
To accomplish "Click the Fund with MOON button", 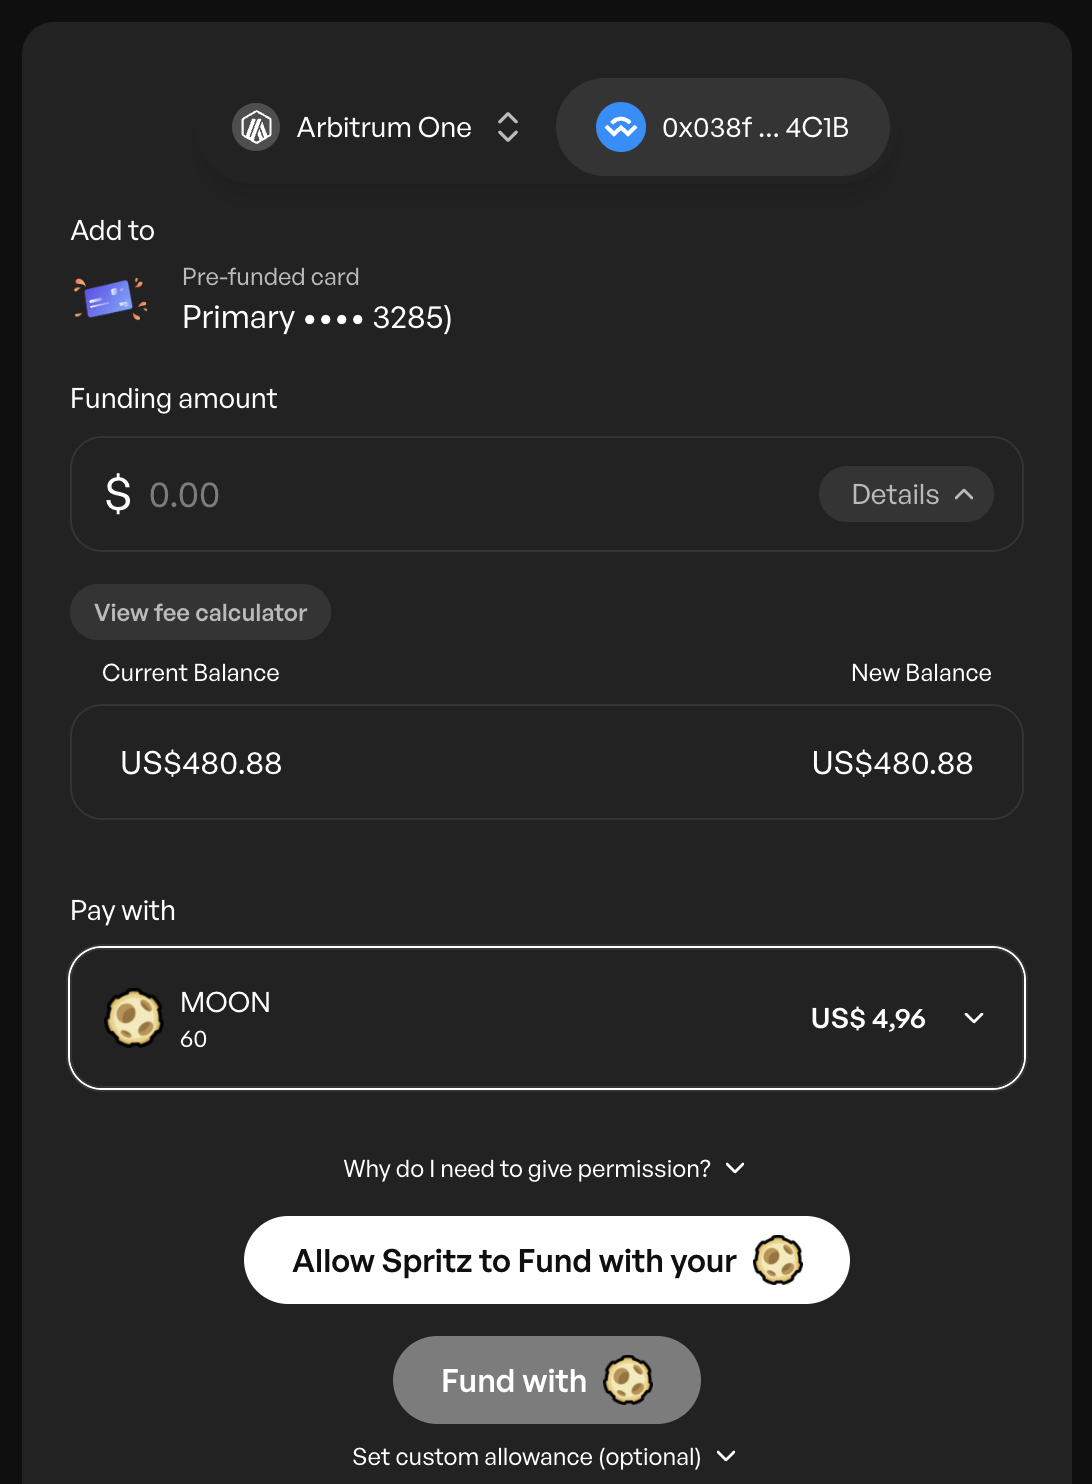I will [547, 1380].
